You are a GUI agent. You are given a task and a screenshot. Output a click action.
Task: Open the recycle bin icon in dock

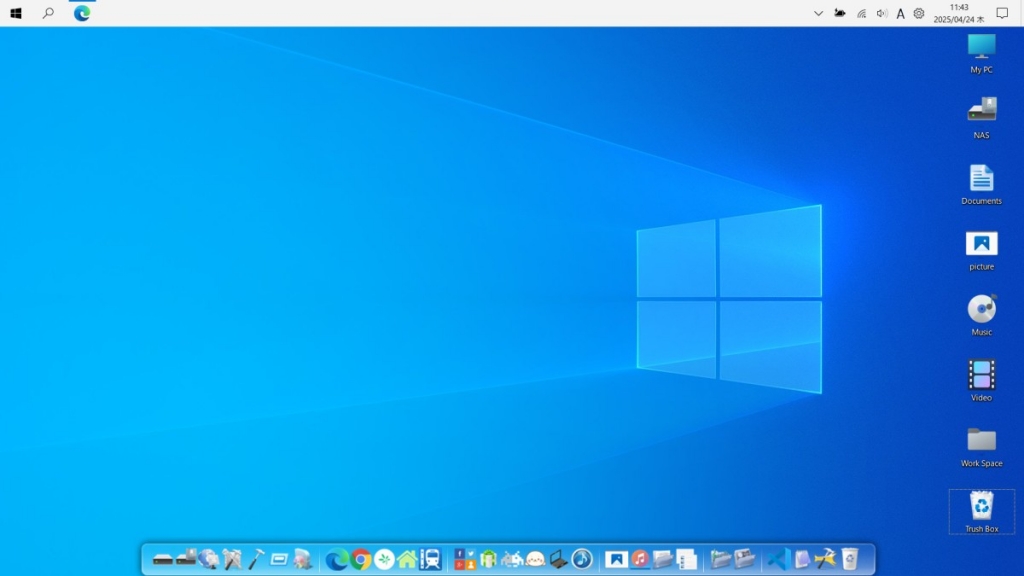[x=849, y=558]
